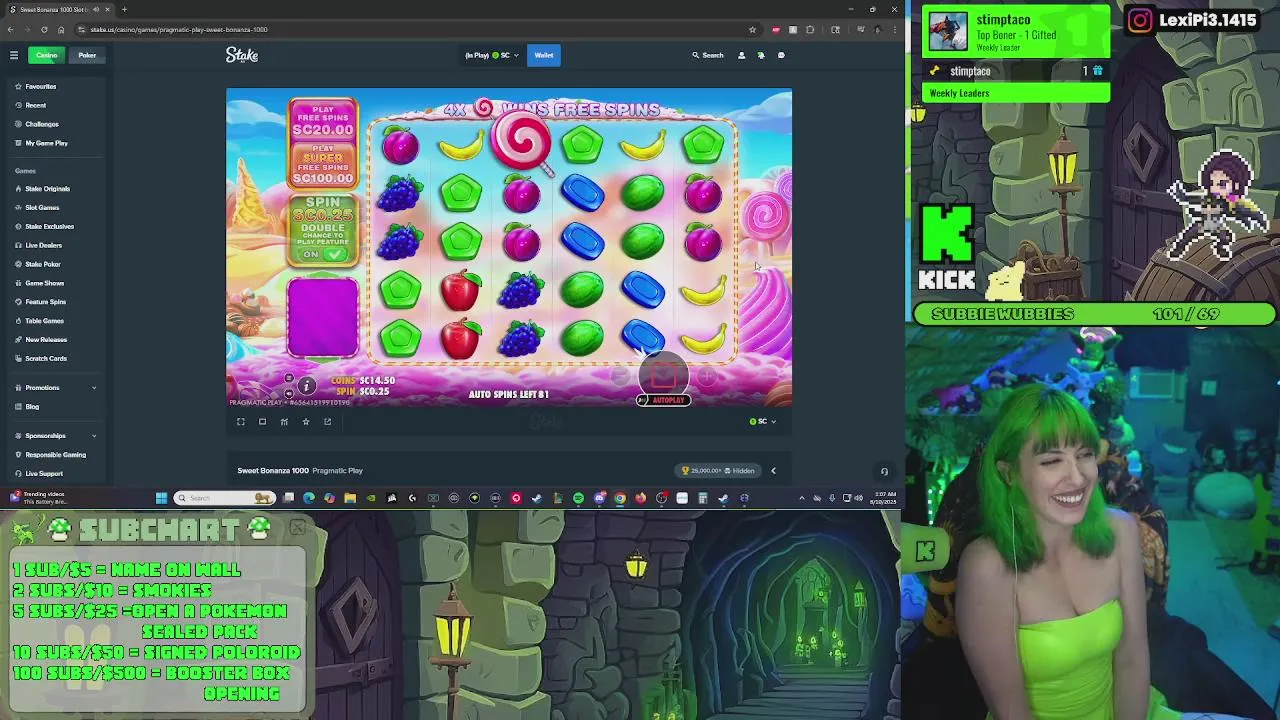Open Scratch Cards category

(x=46, y=358)
